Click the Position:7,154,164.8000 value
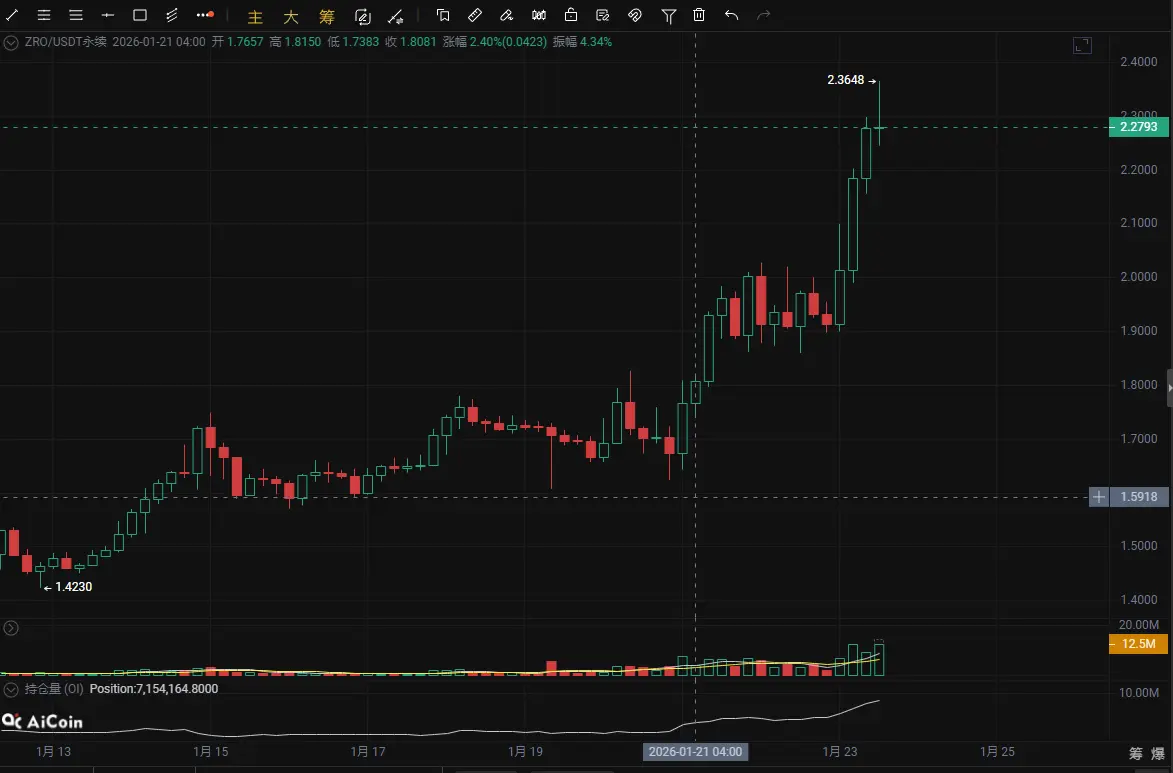This screenshot has height=773, width=1173. (153, 688)
